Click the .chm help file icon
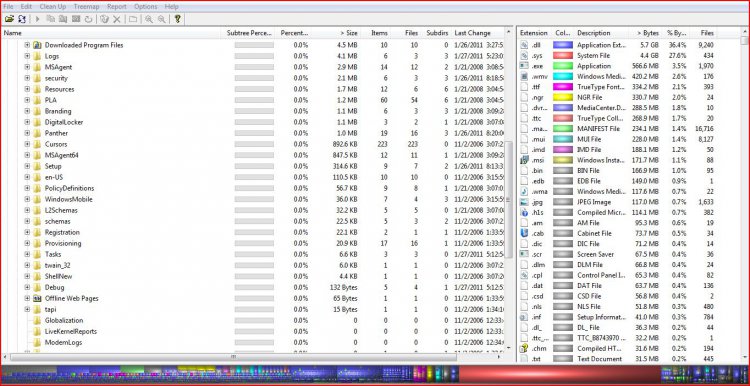750x386 pixels. 524,348
